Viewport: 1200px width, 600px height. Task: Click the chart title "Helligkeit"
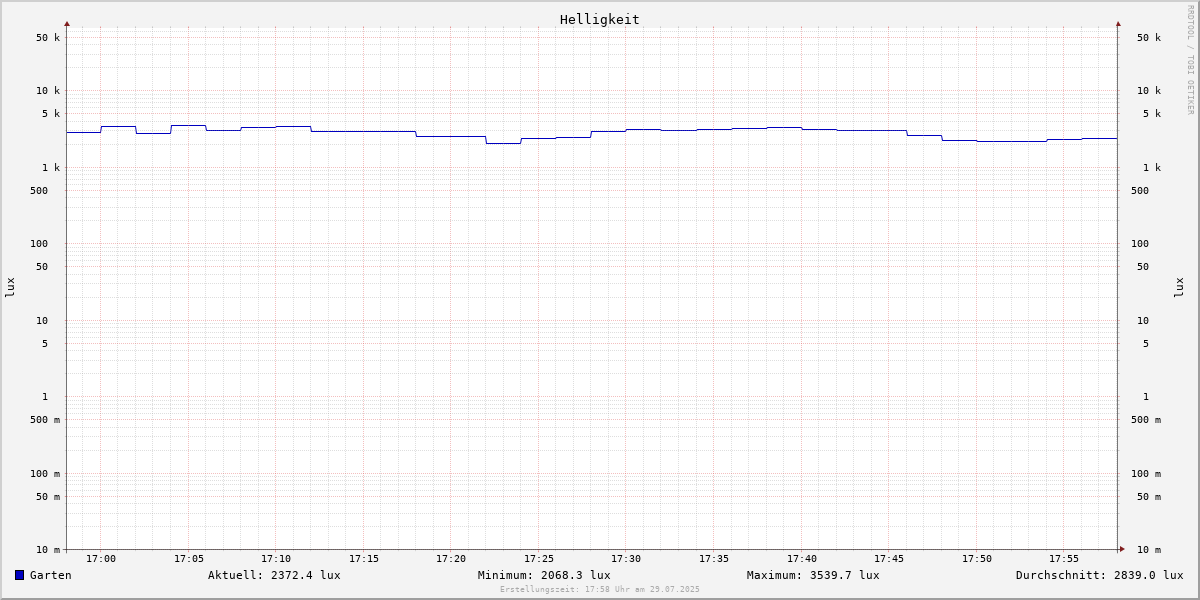tap(599, 19)
